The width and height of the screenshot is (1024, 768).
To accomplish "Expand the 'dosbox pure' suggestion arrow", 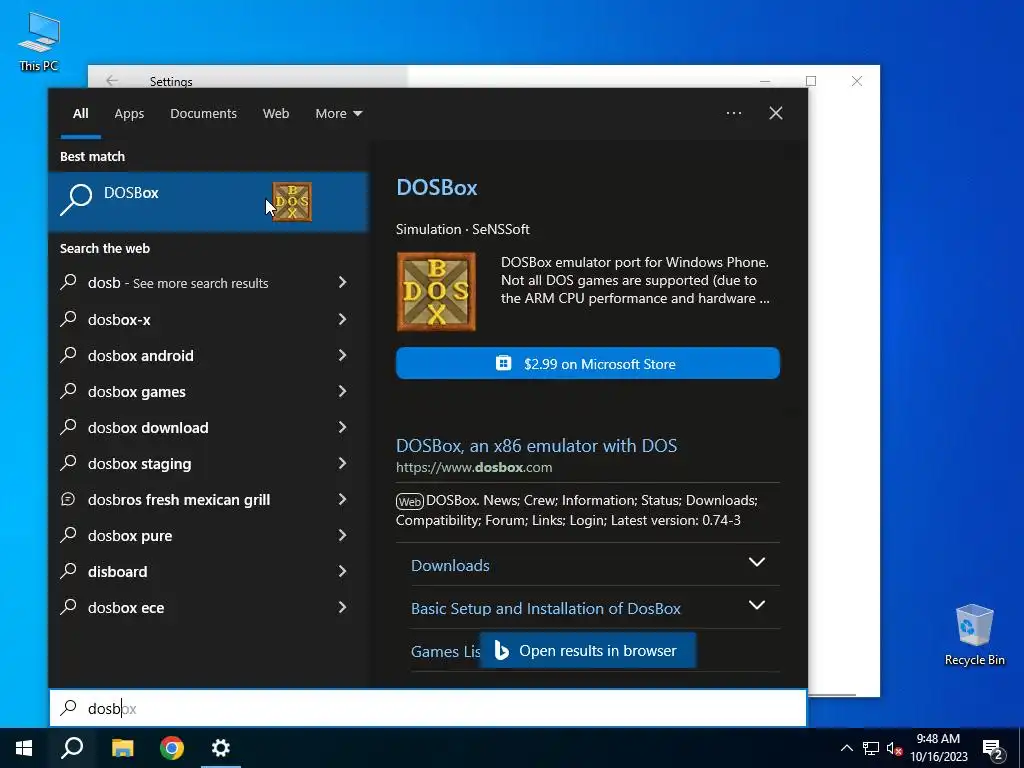I will click(342, 535).
